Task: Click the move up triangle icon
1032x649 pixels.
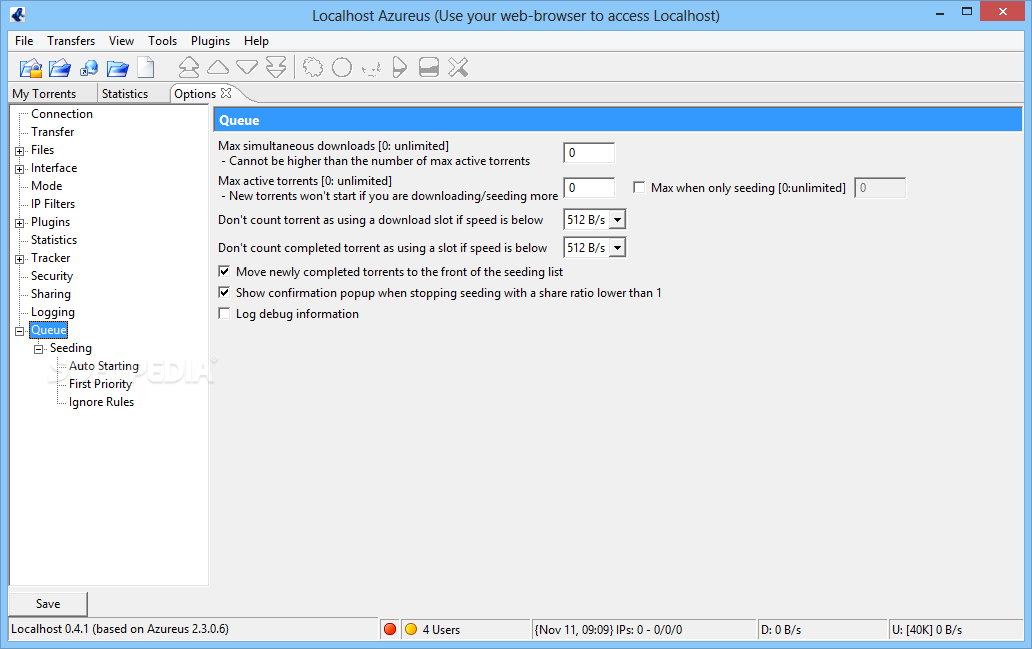Action: coord(218,67)
